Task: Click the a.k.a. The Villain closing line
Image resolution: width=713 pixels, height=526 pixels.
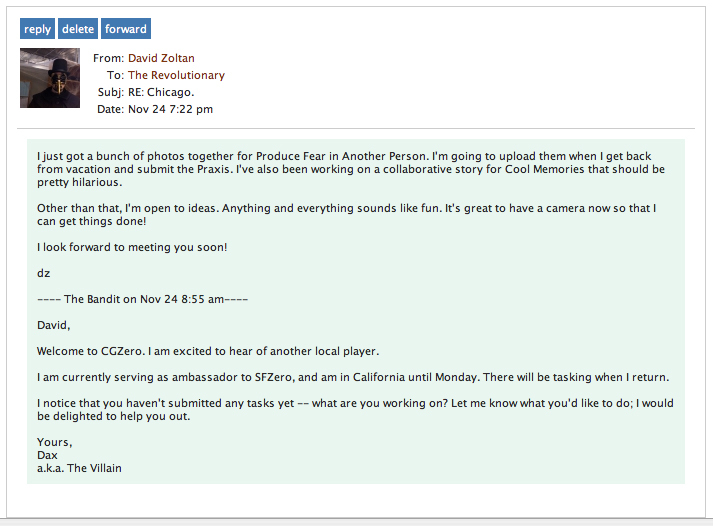Action: (x=79, y=468)
